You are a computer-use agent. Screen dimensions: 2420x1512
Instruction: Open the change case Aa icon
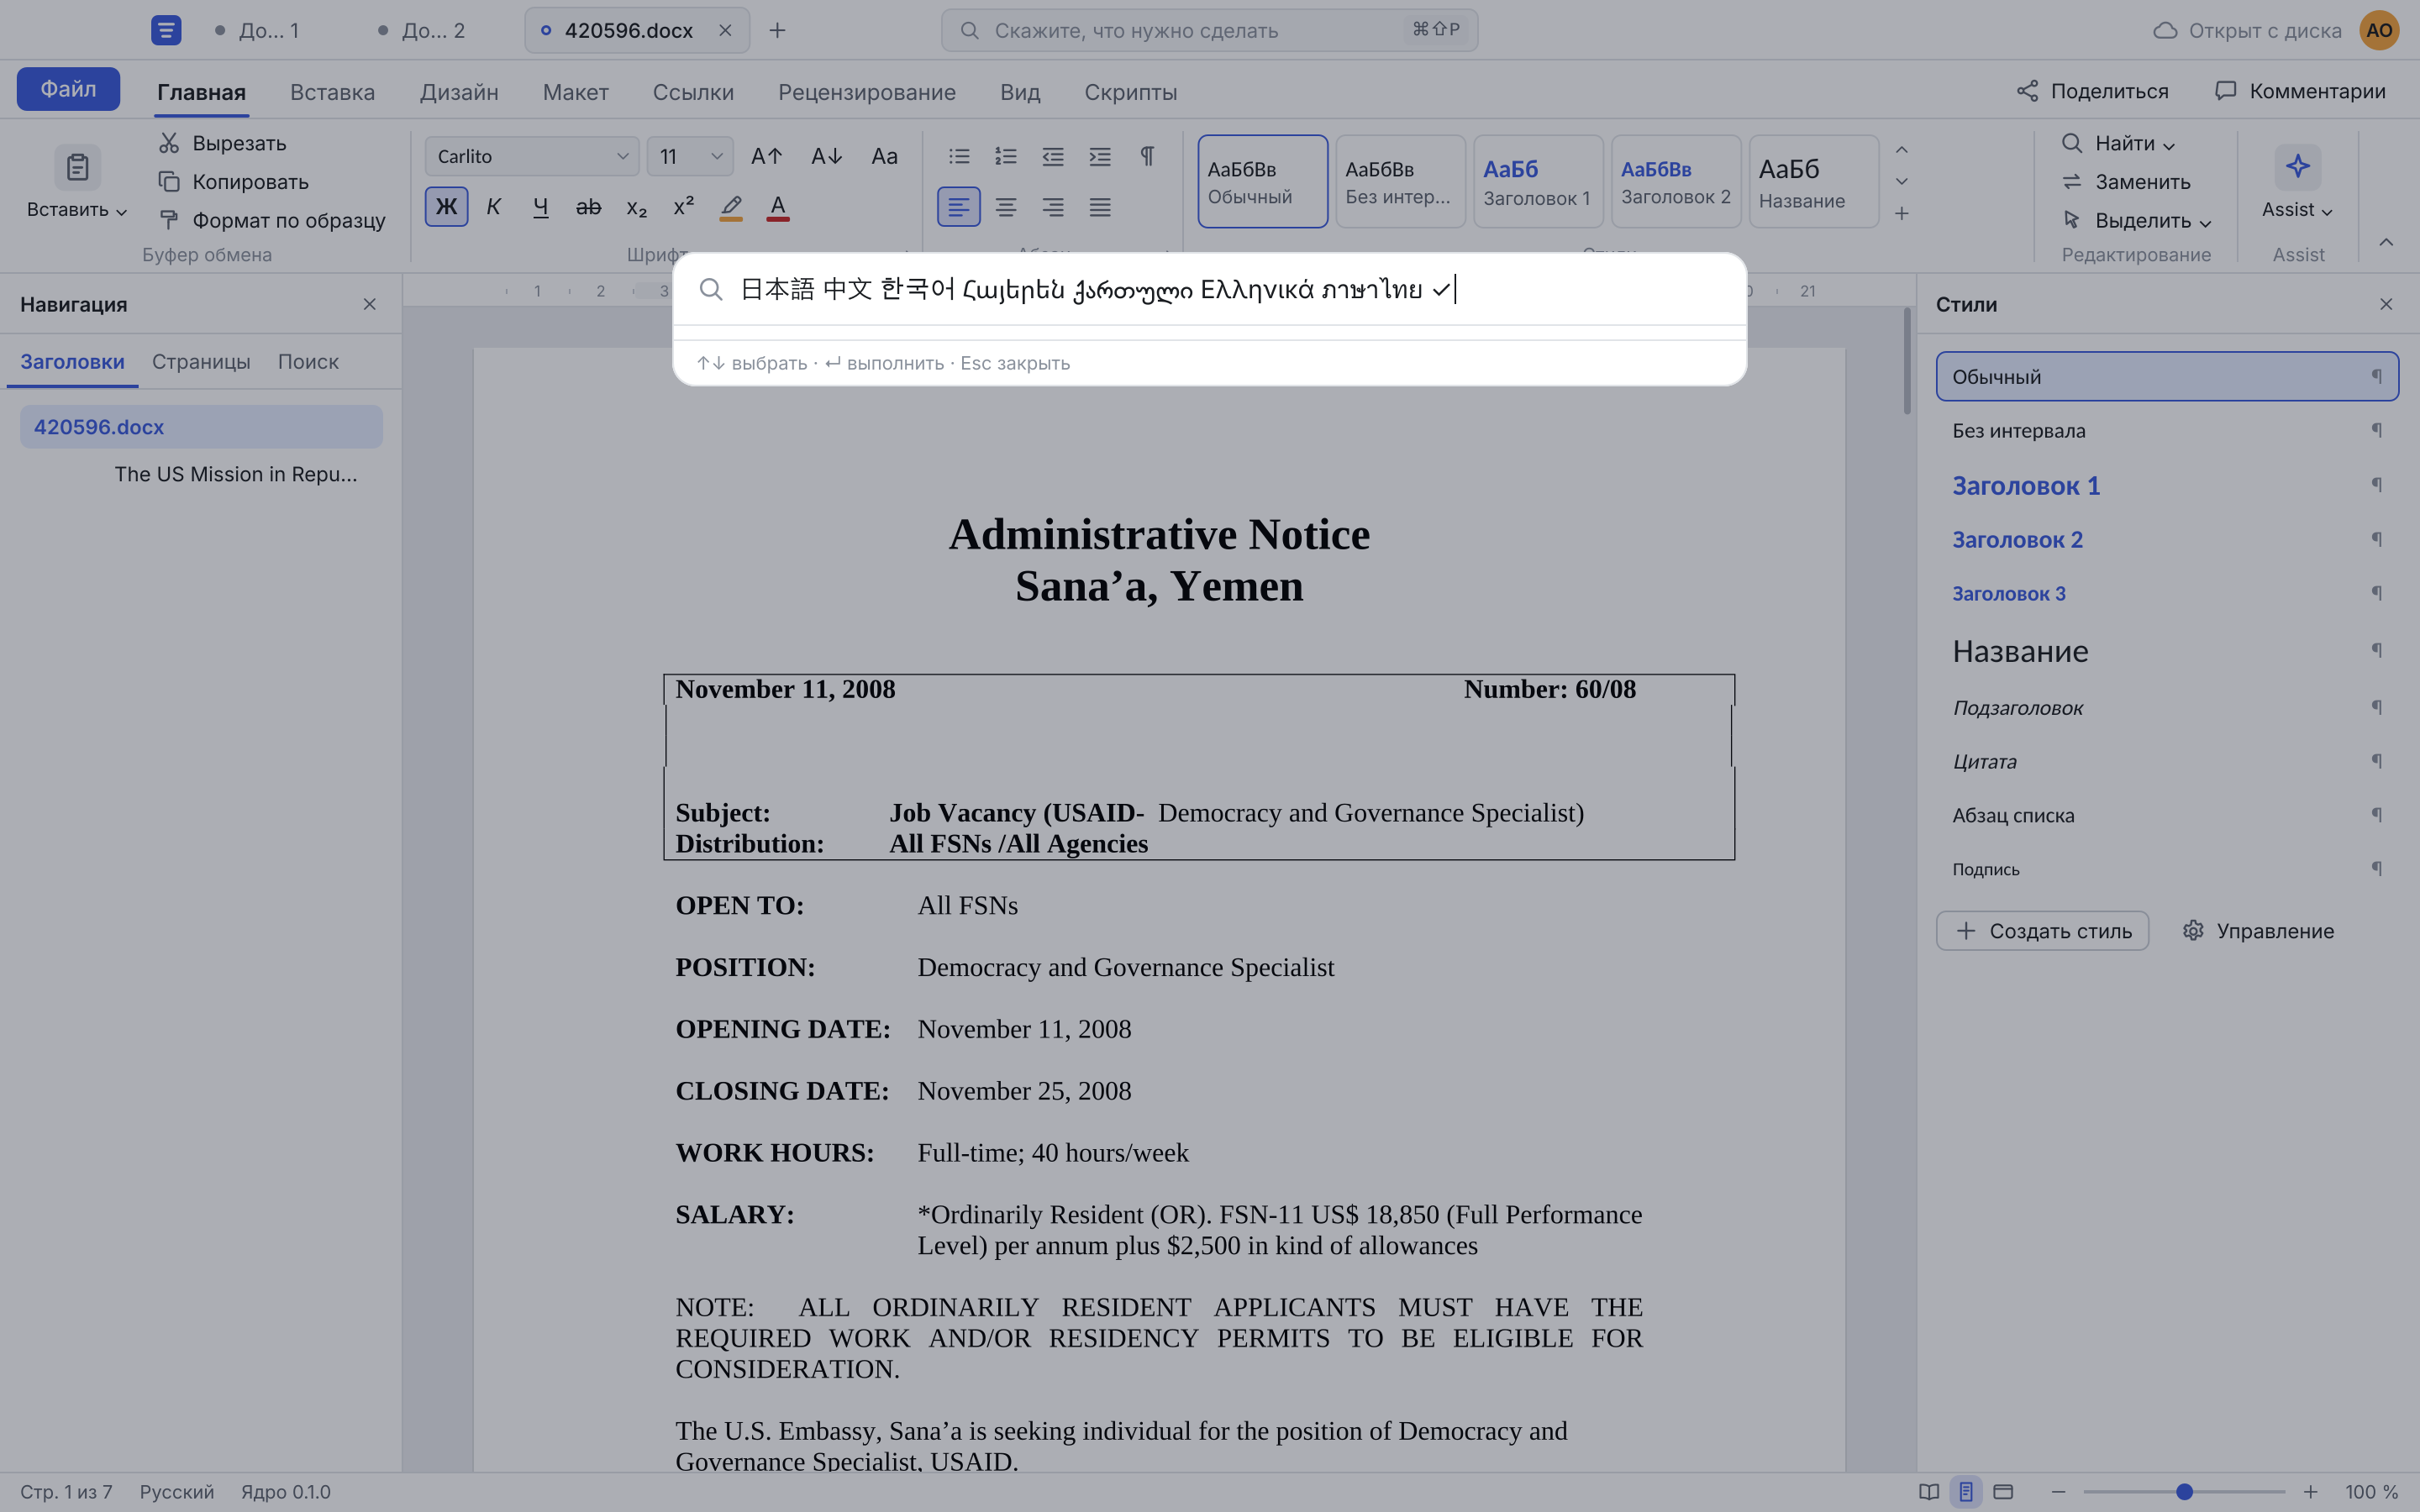[x=884, y=156]
